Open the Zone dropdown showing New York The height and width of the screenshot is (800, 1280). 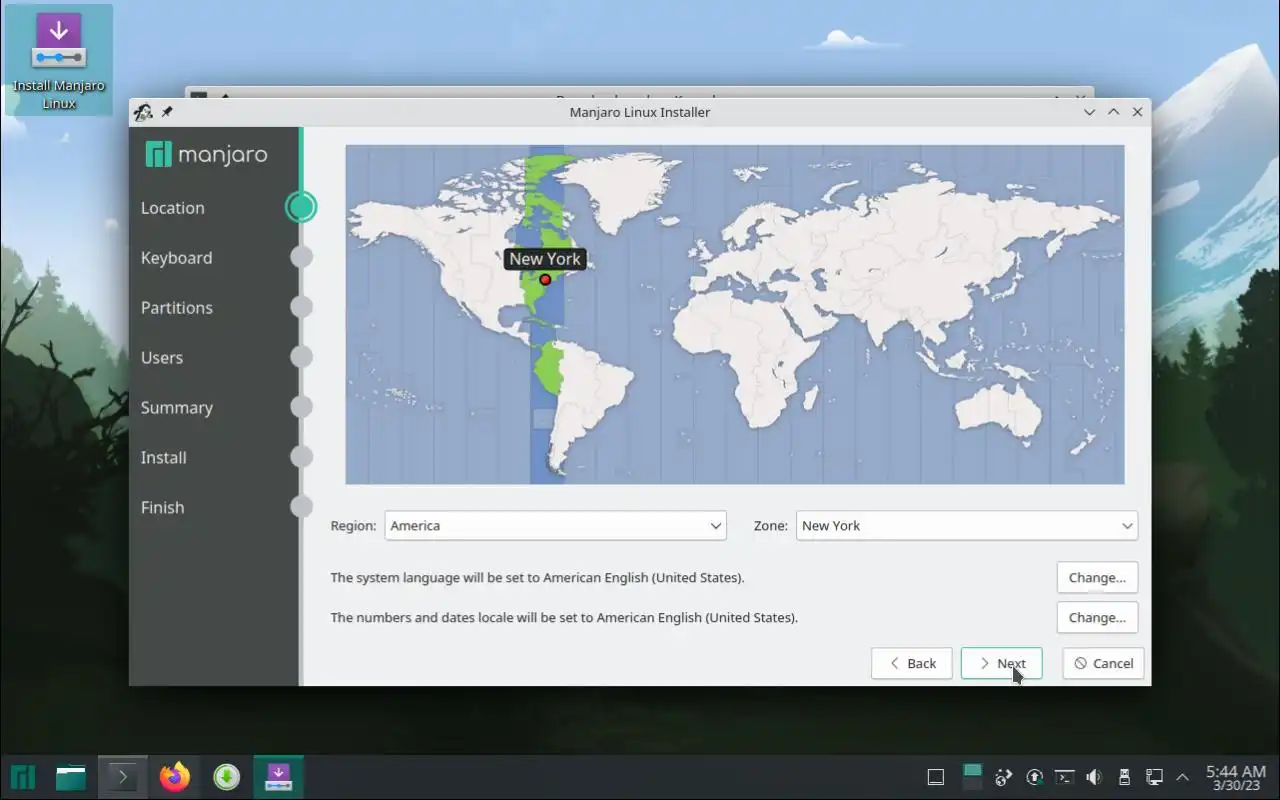(966, 526)
